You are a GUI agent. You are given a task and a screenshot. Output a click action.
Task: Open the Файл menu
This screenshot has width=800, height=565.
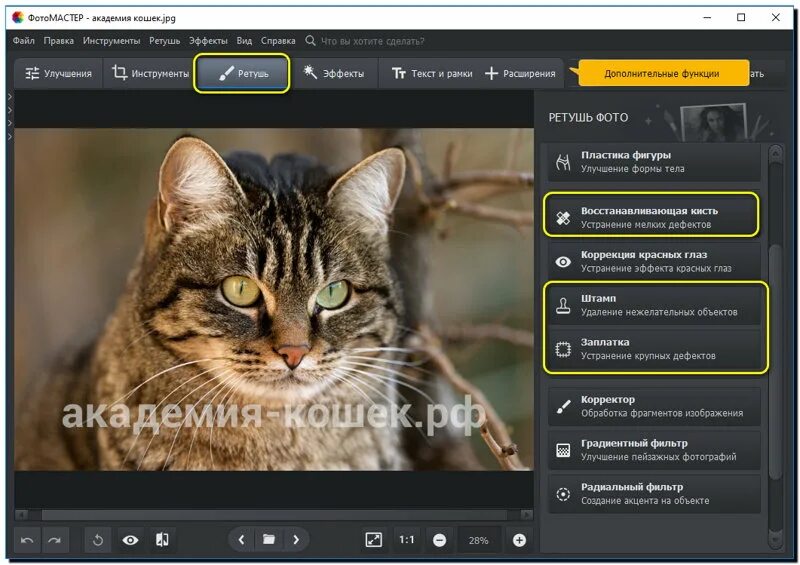[x=23, y=41]
